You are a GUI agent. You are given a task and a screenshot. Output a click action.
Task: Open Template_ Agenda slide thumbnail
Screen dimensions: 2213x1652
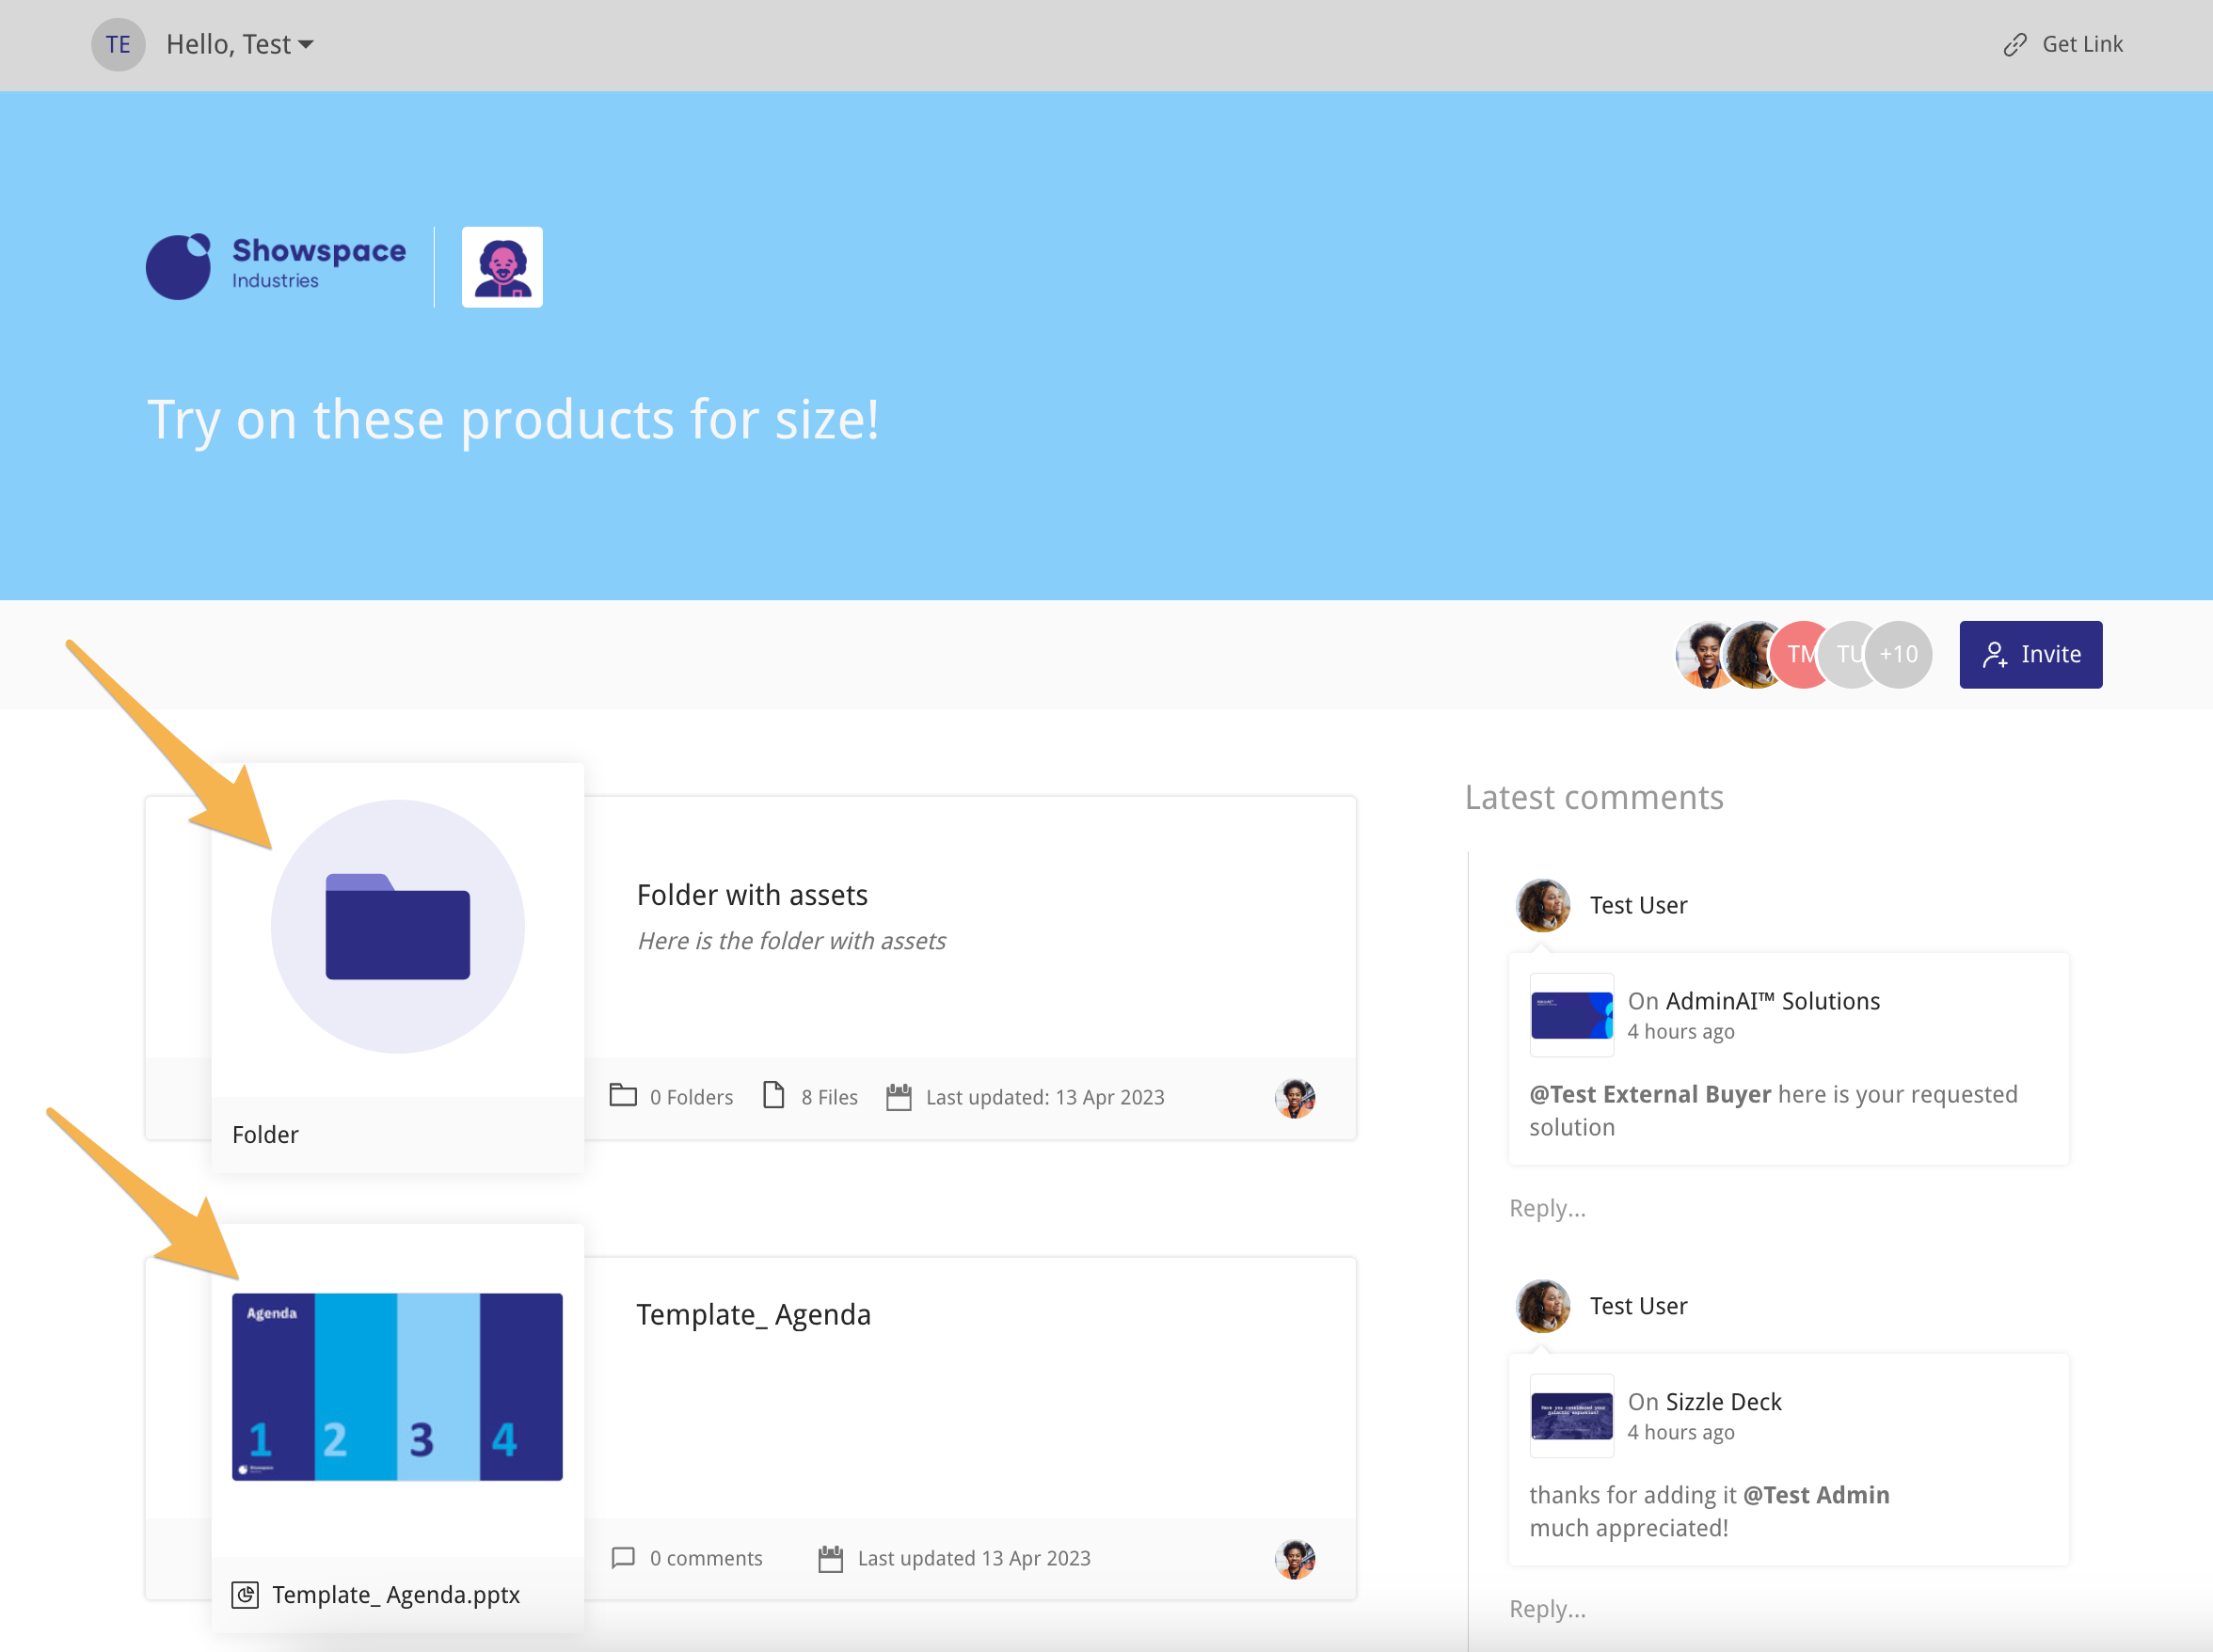(x=397, y=1386)
